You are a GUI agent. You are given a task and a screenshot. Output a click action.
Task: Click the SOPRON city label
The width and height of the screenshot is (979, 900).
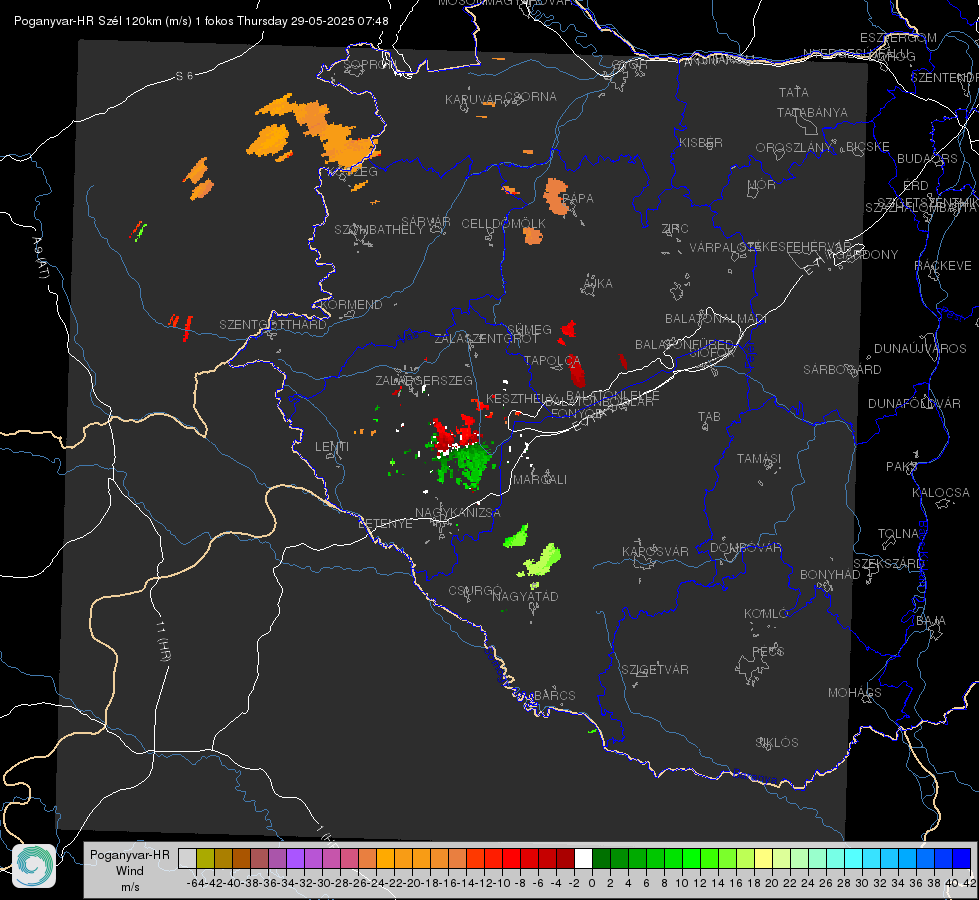click(370, 64)
